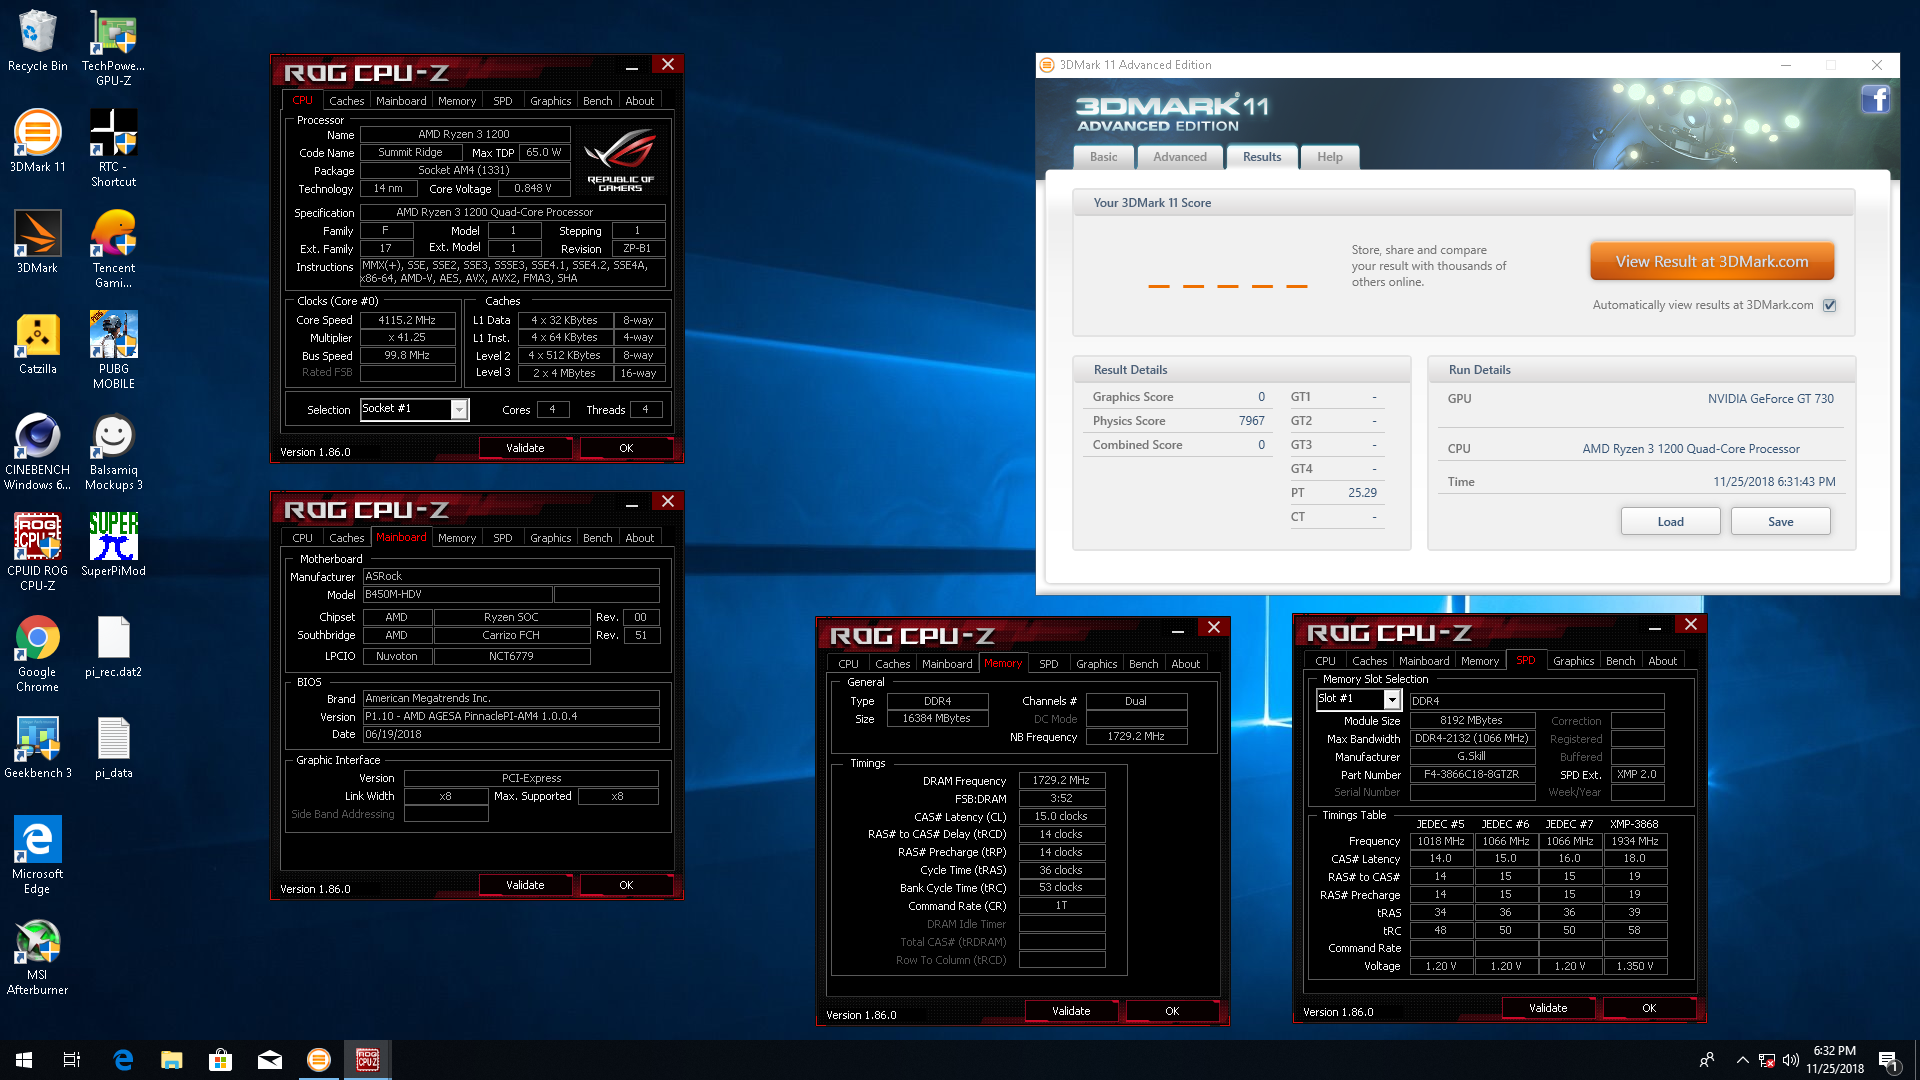Switch to 3DMark 11 taskbar button
The width and height of the screenshot is (1920, 1080).
(319, 1060)
